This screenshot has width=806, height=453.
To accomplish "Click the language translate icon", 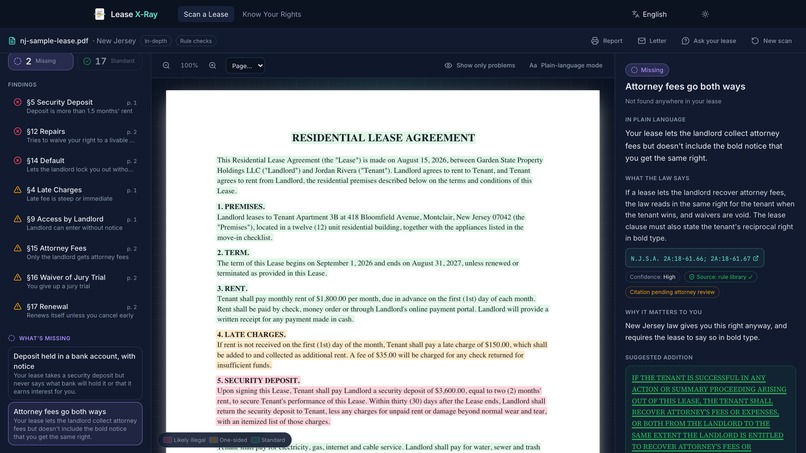I will (x=635, y=14).
